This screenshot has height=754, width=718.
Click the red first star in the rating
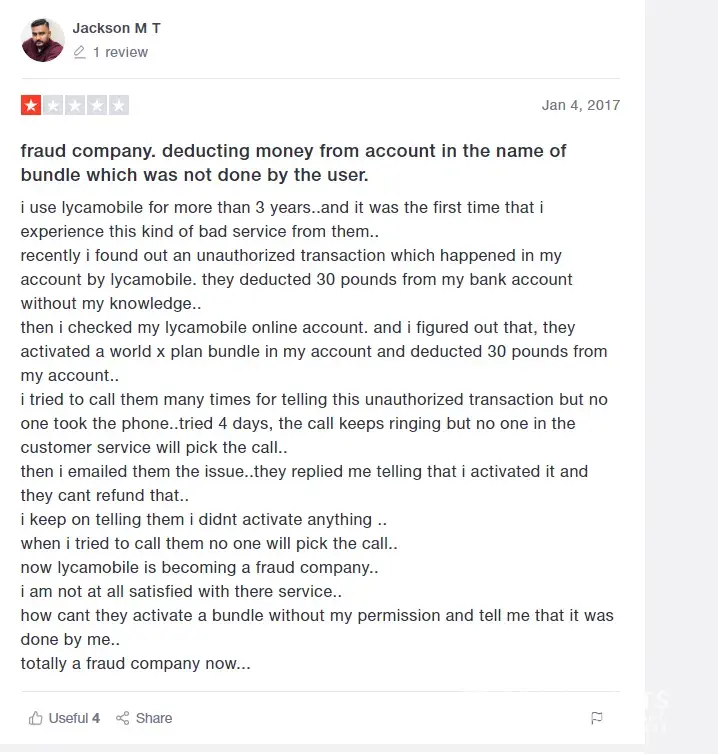point(31,105)
